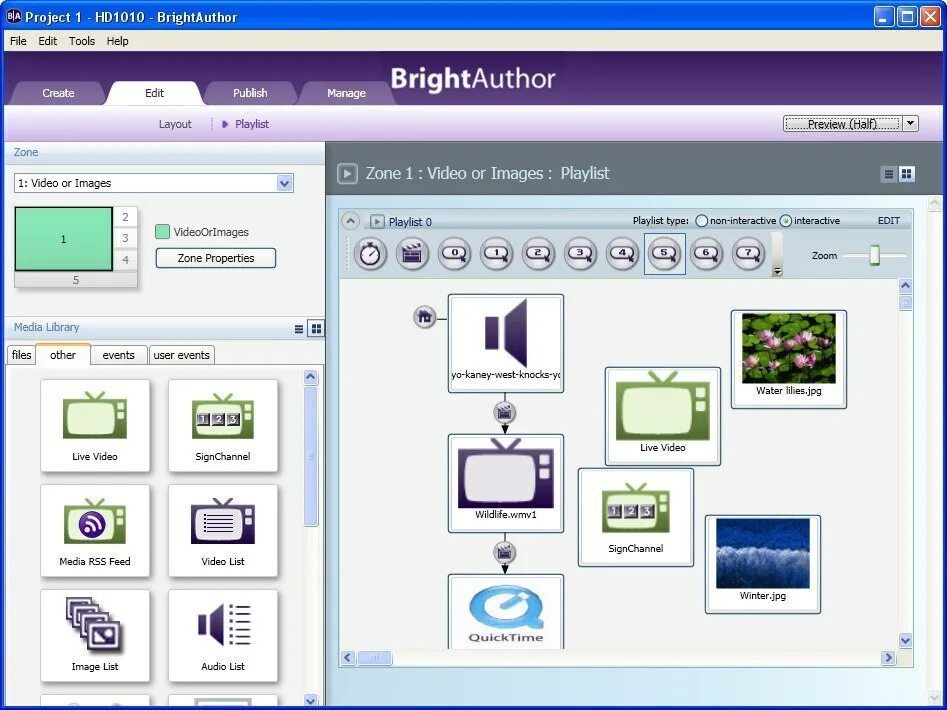Viewport: 947px width, 710px height.
Task: Switch playlist panel to grid view
Action: [907, 174]
